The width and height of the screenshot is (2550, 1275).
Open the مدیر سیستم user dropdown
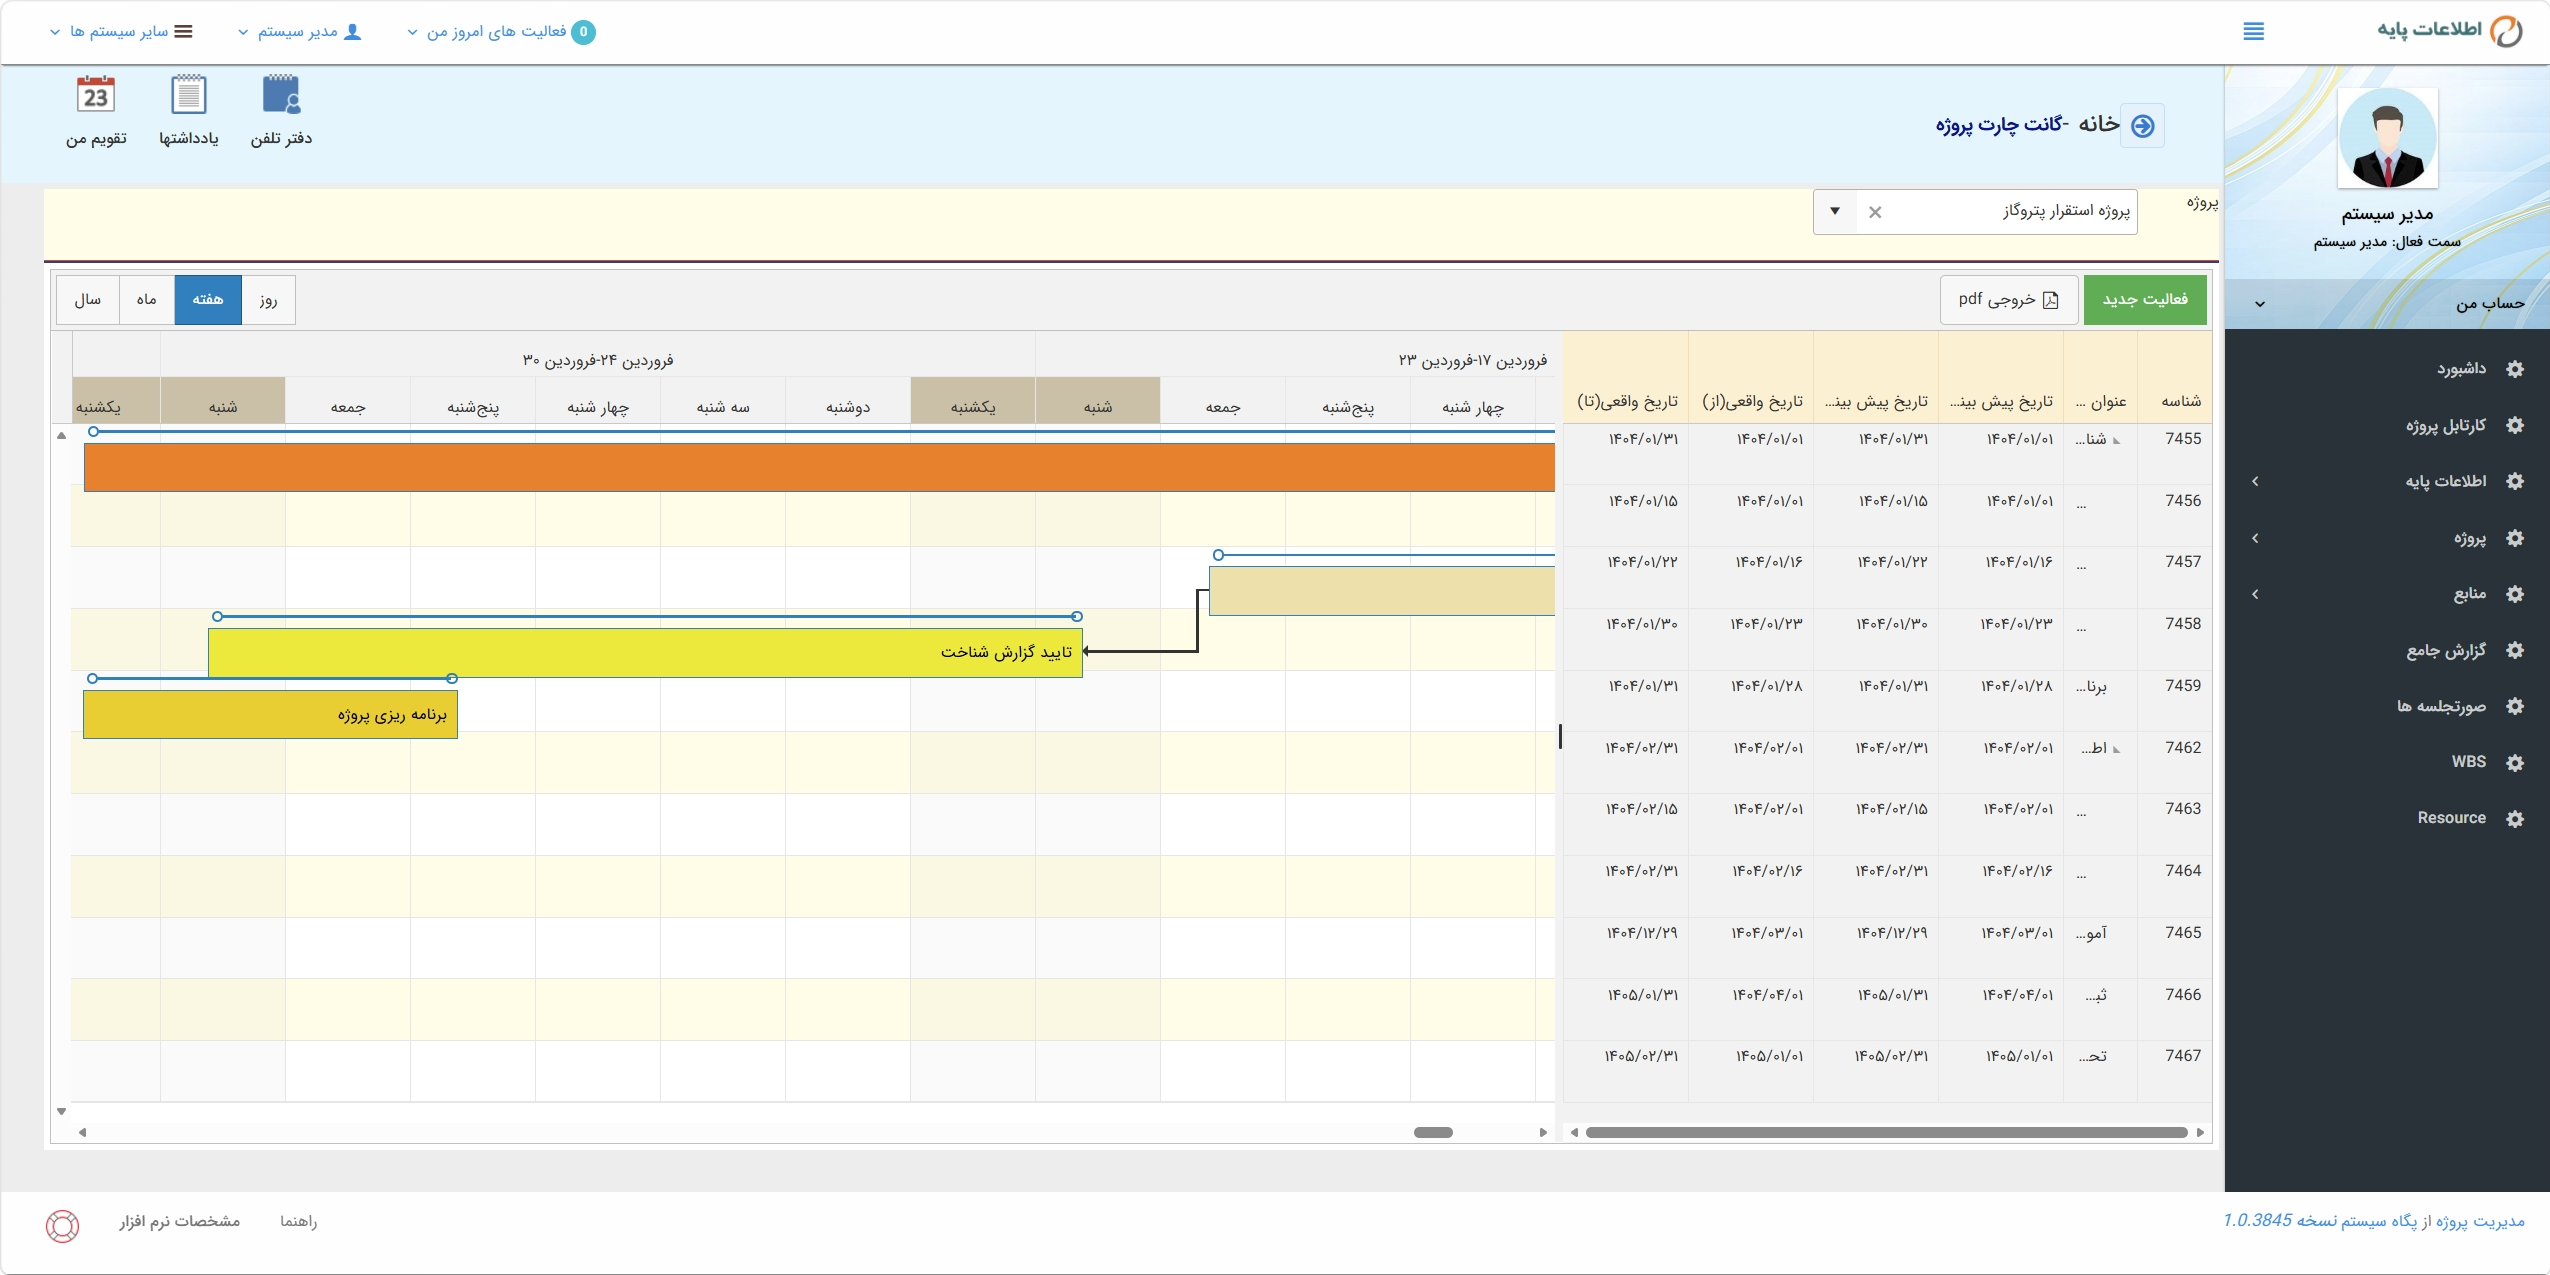[x=299, y=32]
